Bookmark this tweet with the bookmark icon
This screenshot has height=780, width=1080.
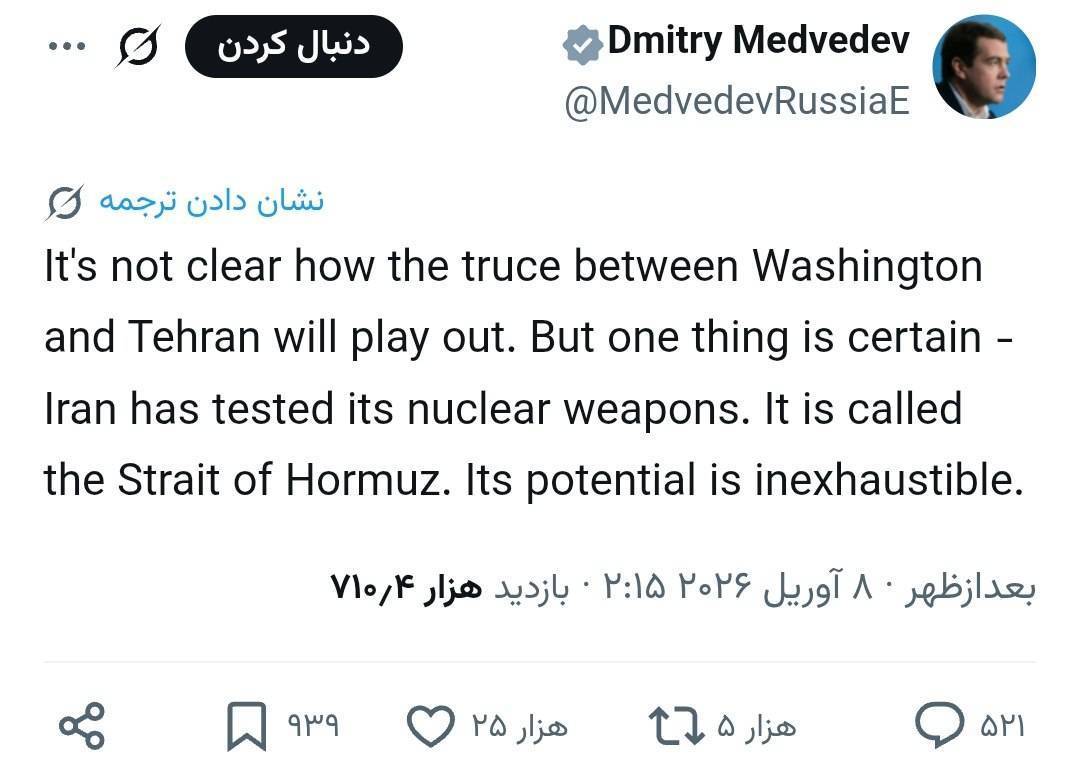246,727
